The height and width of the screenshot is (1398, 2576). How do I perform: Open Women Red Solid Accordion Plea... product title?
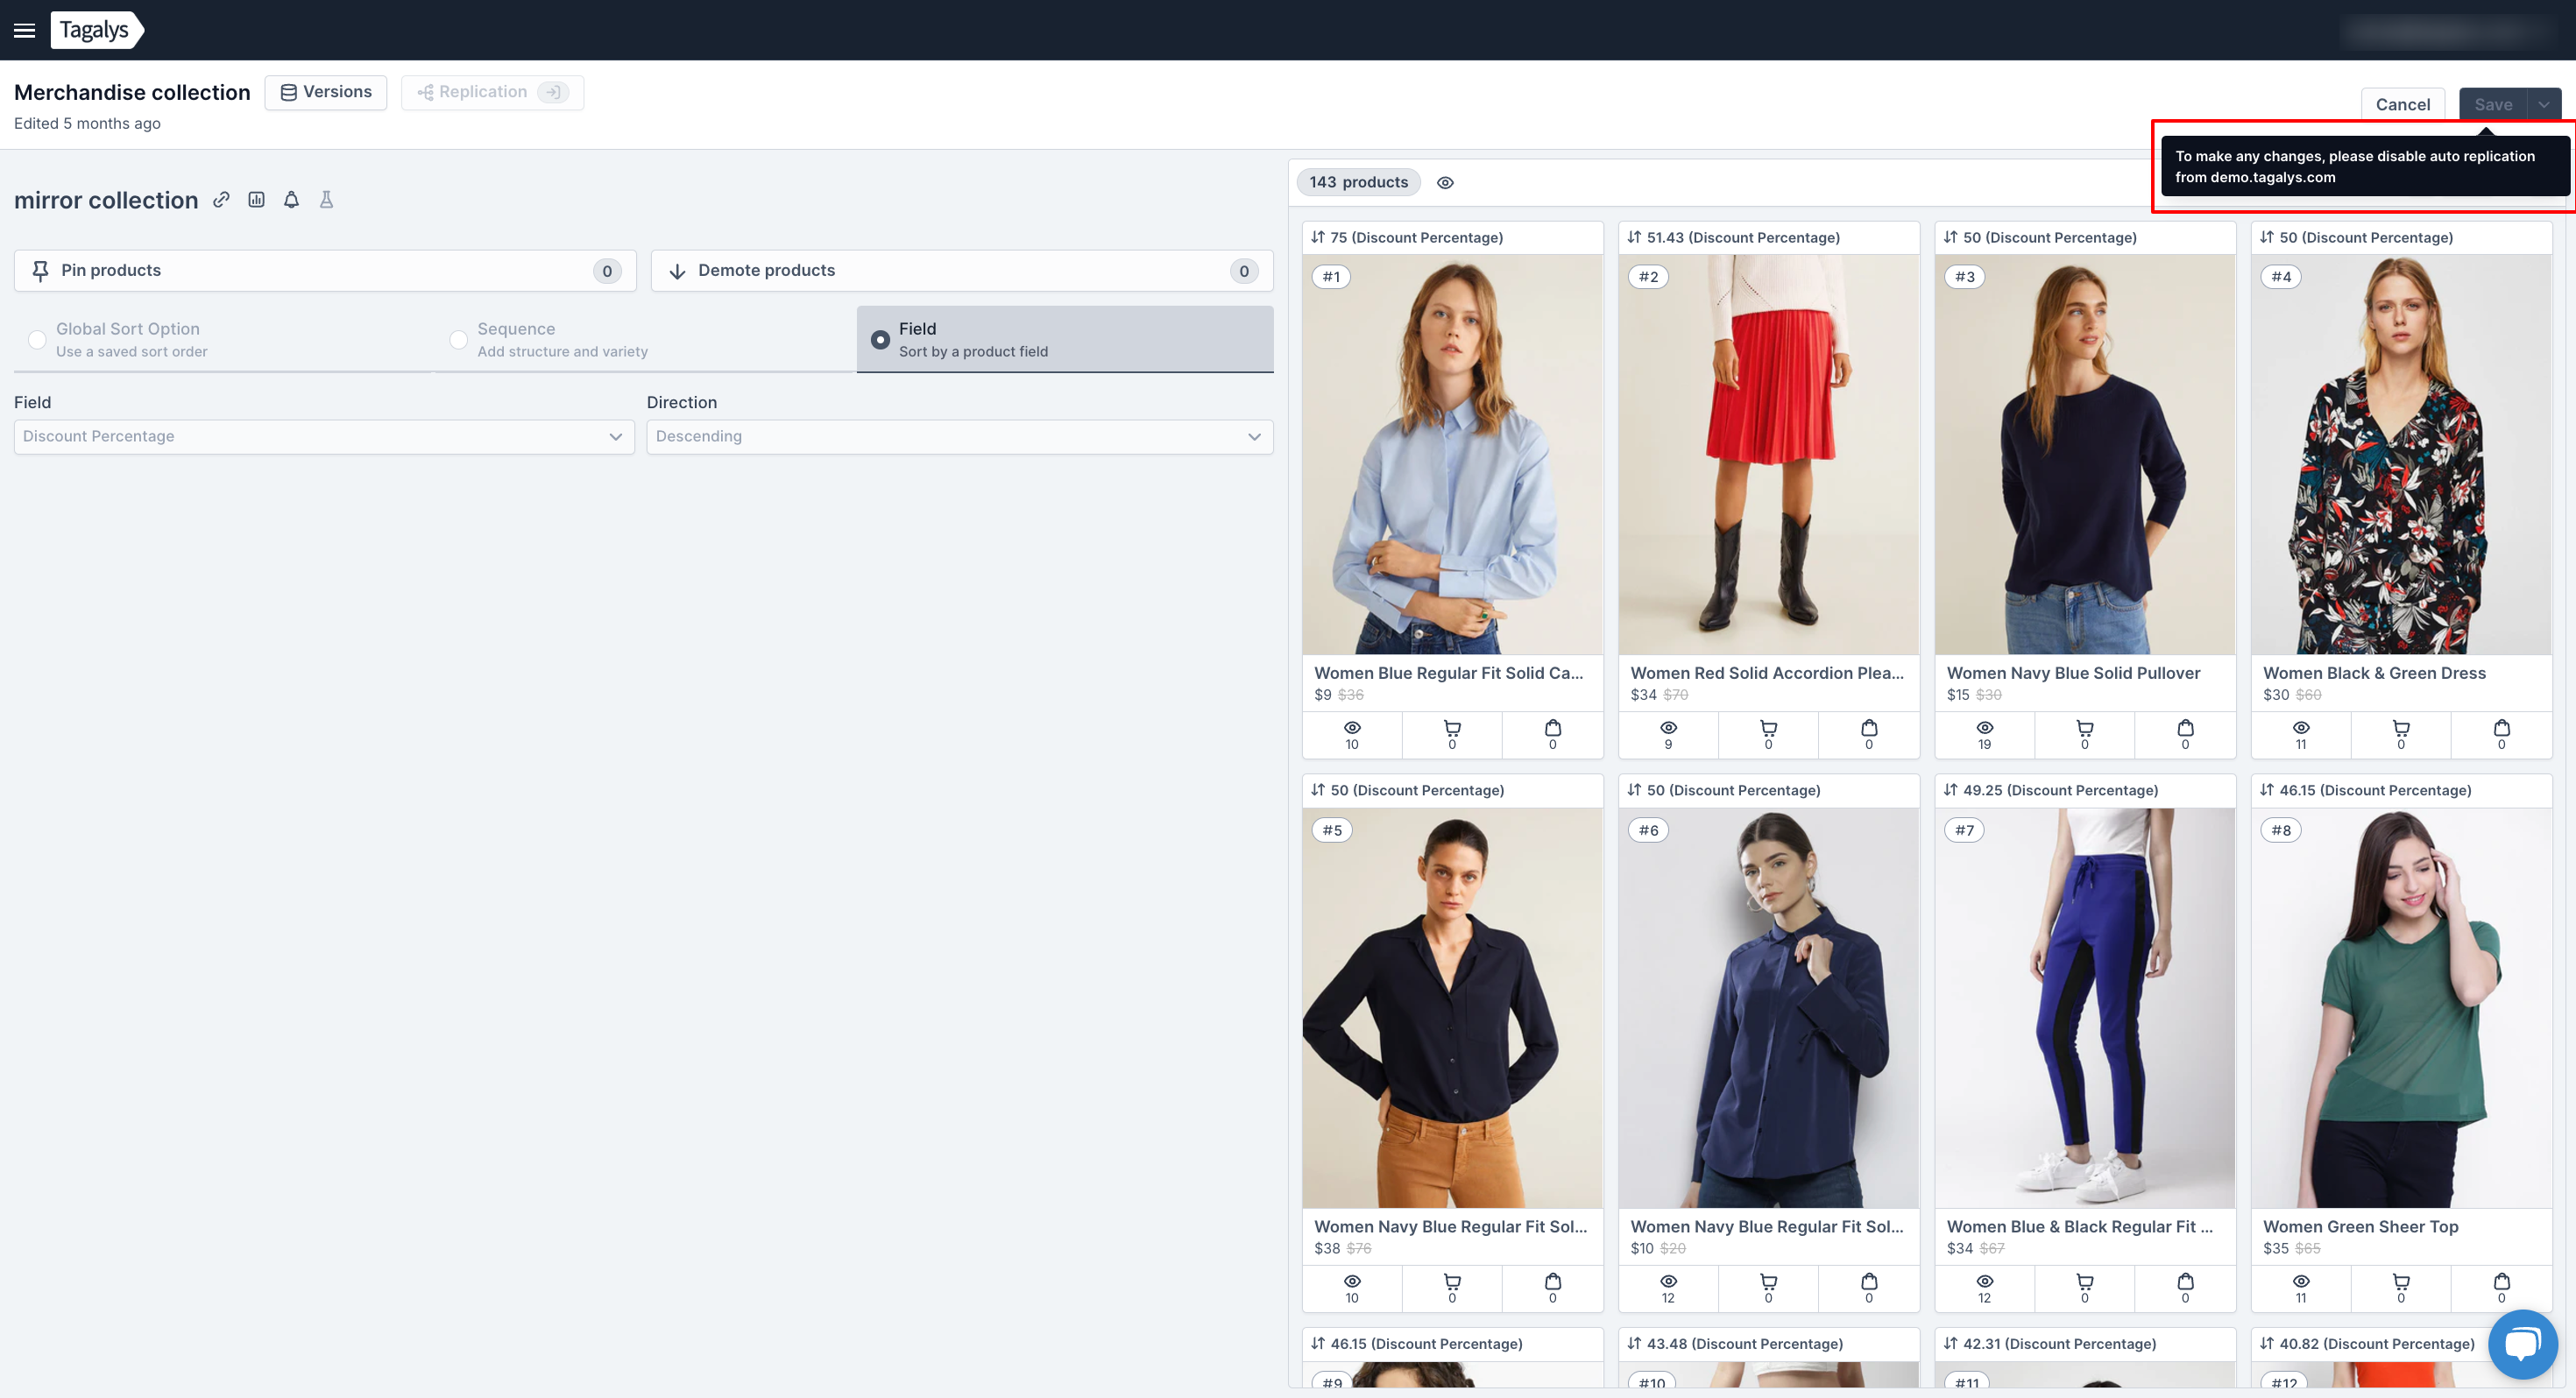1767,674
